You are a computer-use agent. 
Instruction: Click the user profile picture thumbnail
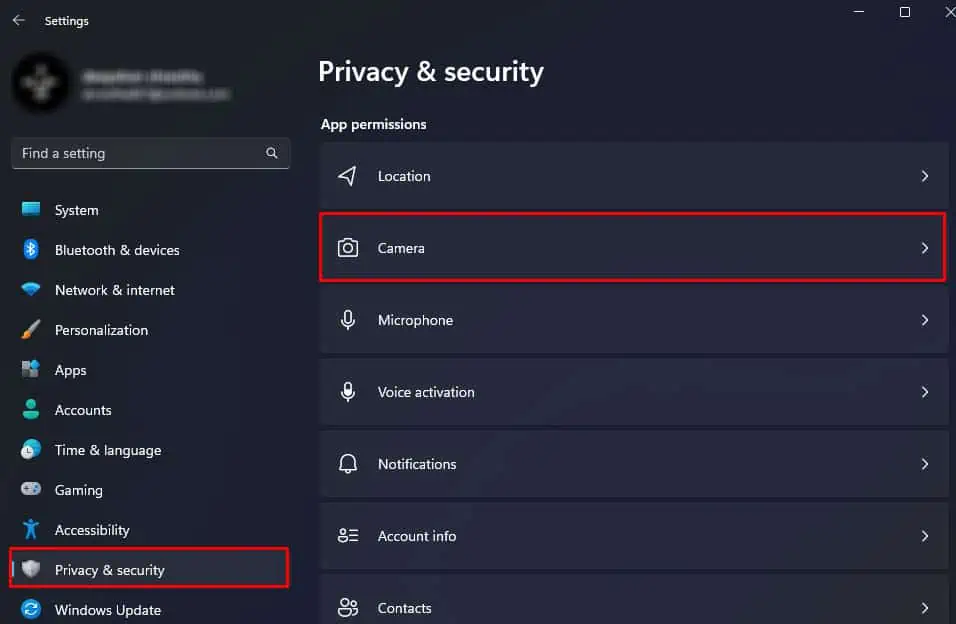[x=42, y=84]
